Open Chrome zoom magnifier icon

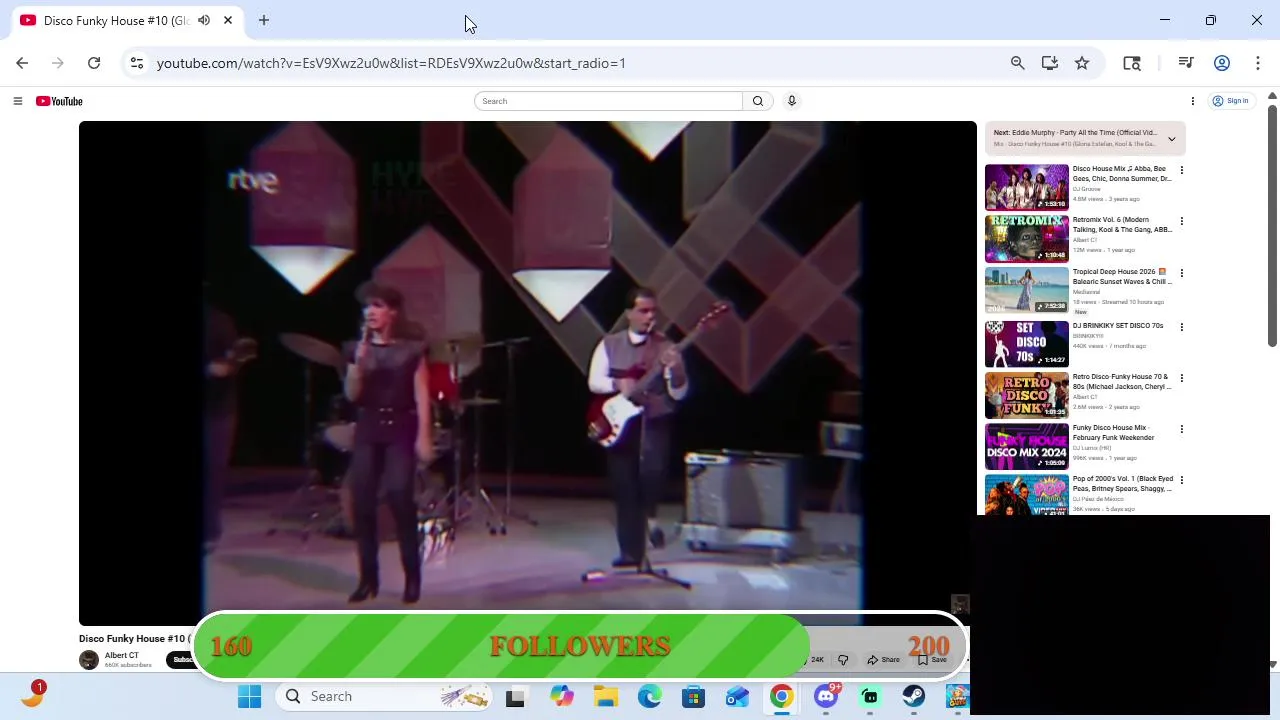point(1017,63)
